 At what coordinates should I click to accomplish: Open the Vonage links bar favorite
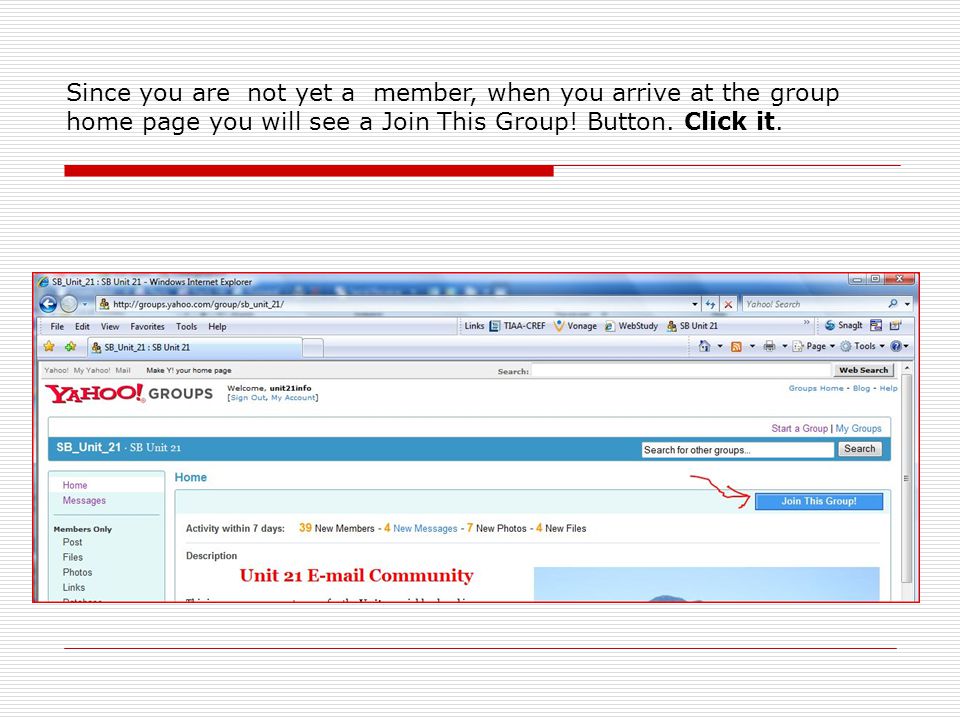pos(575,326)
